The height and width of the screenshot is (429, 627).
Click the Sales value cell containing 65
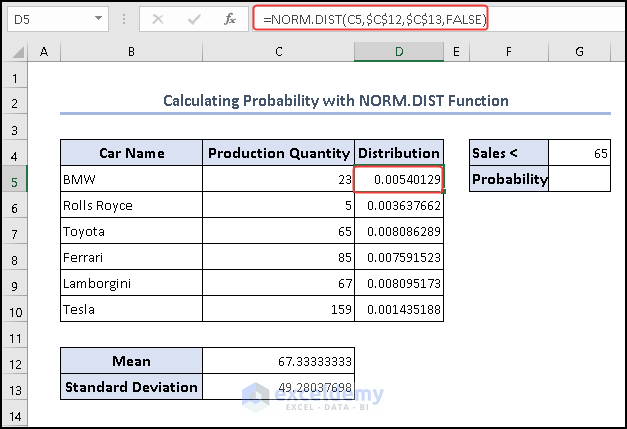(579, 153)
